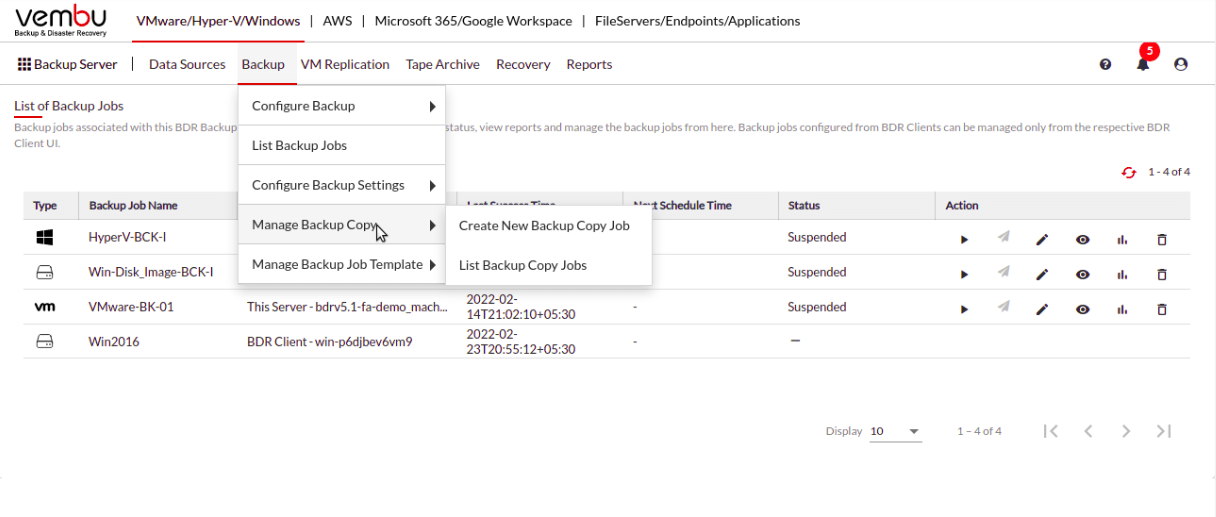Click the Action column header
This screenshot has width=1216, height=517.
coord(962,205)
